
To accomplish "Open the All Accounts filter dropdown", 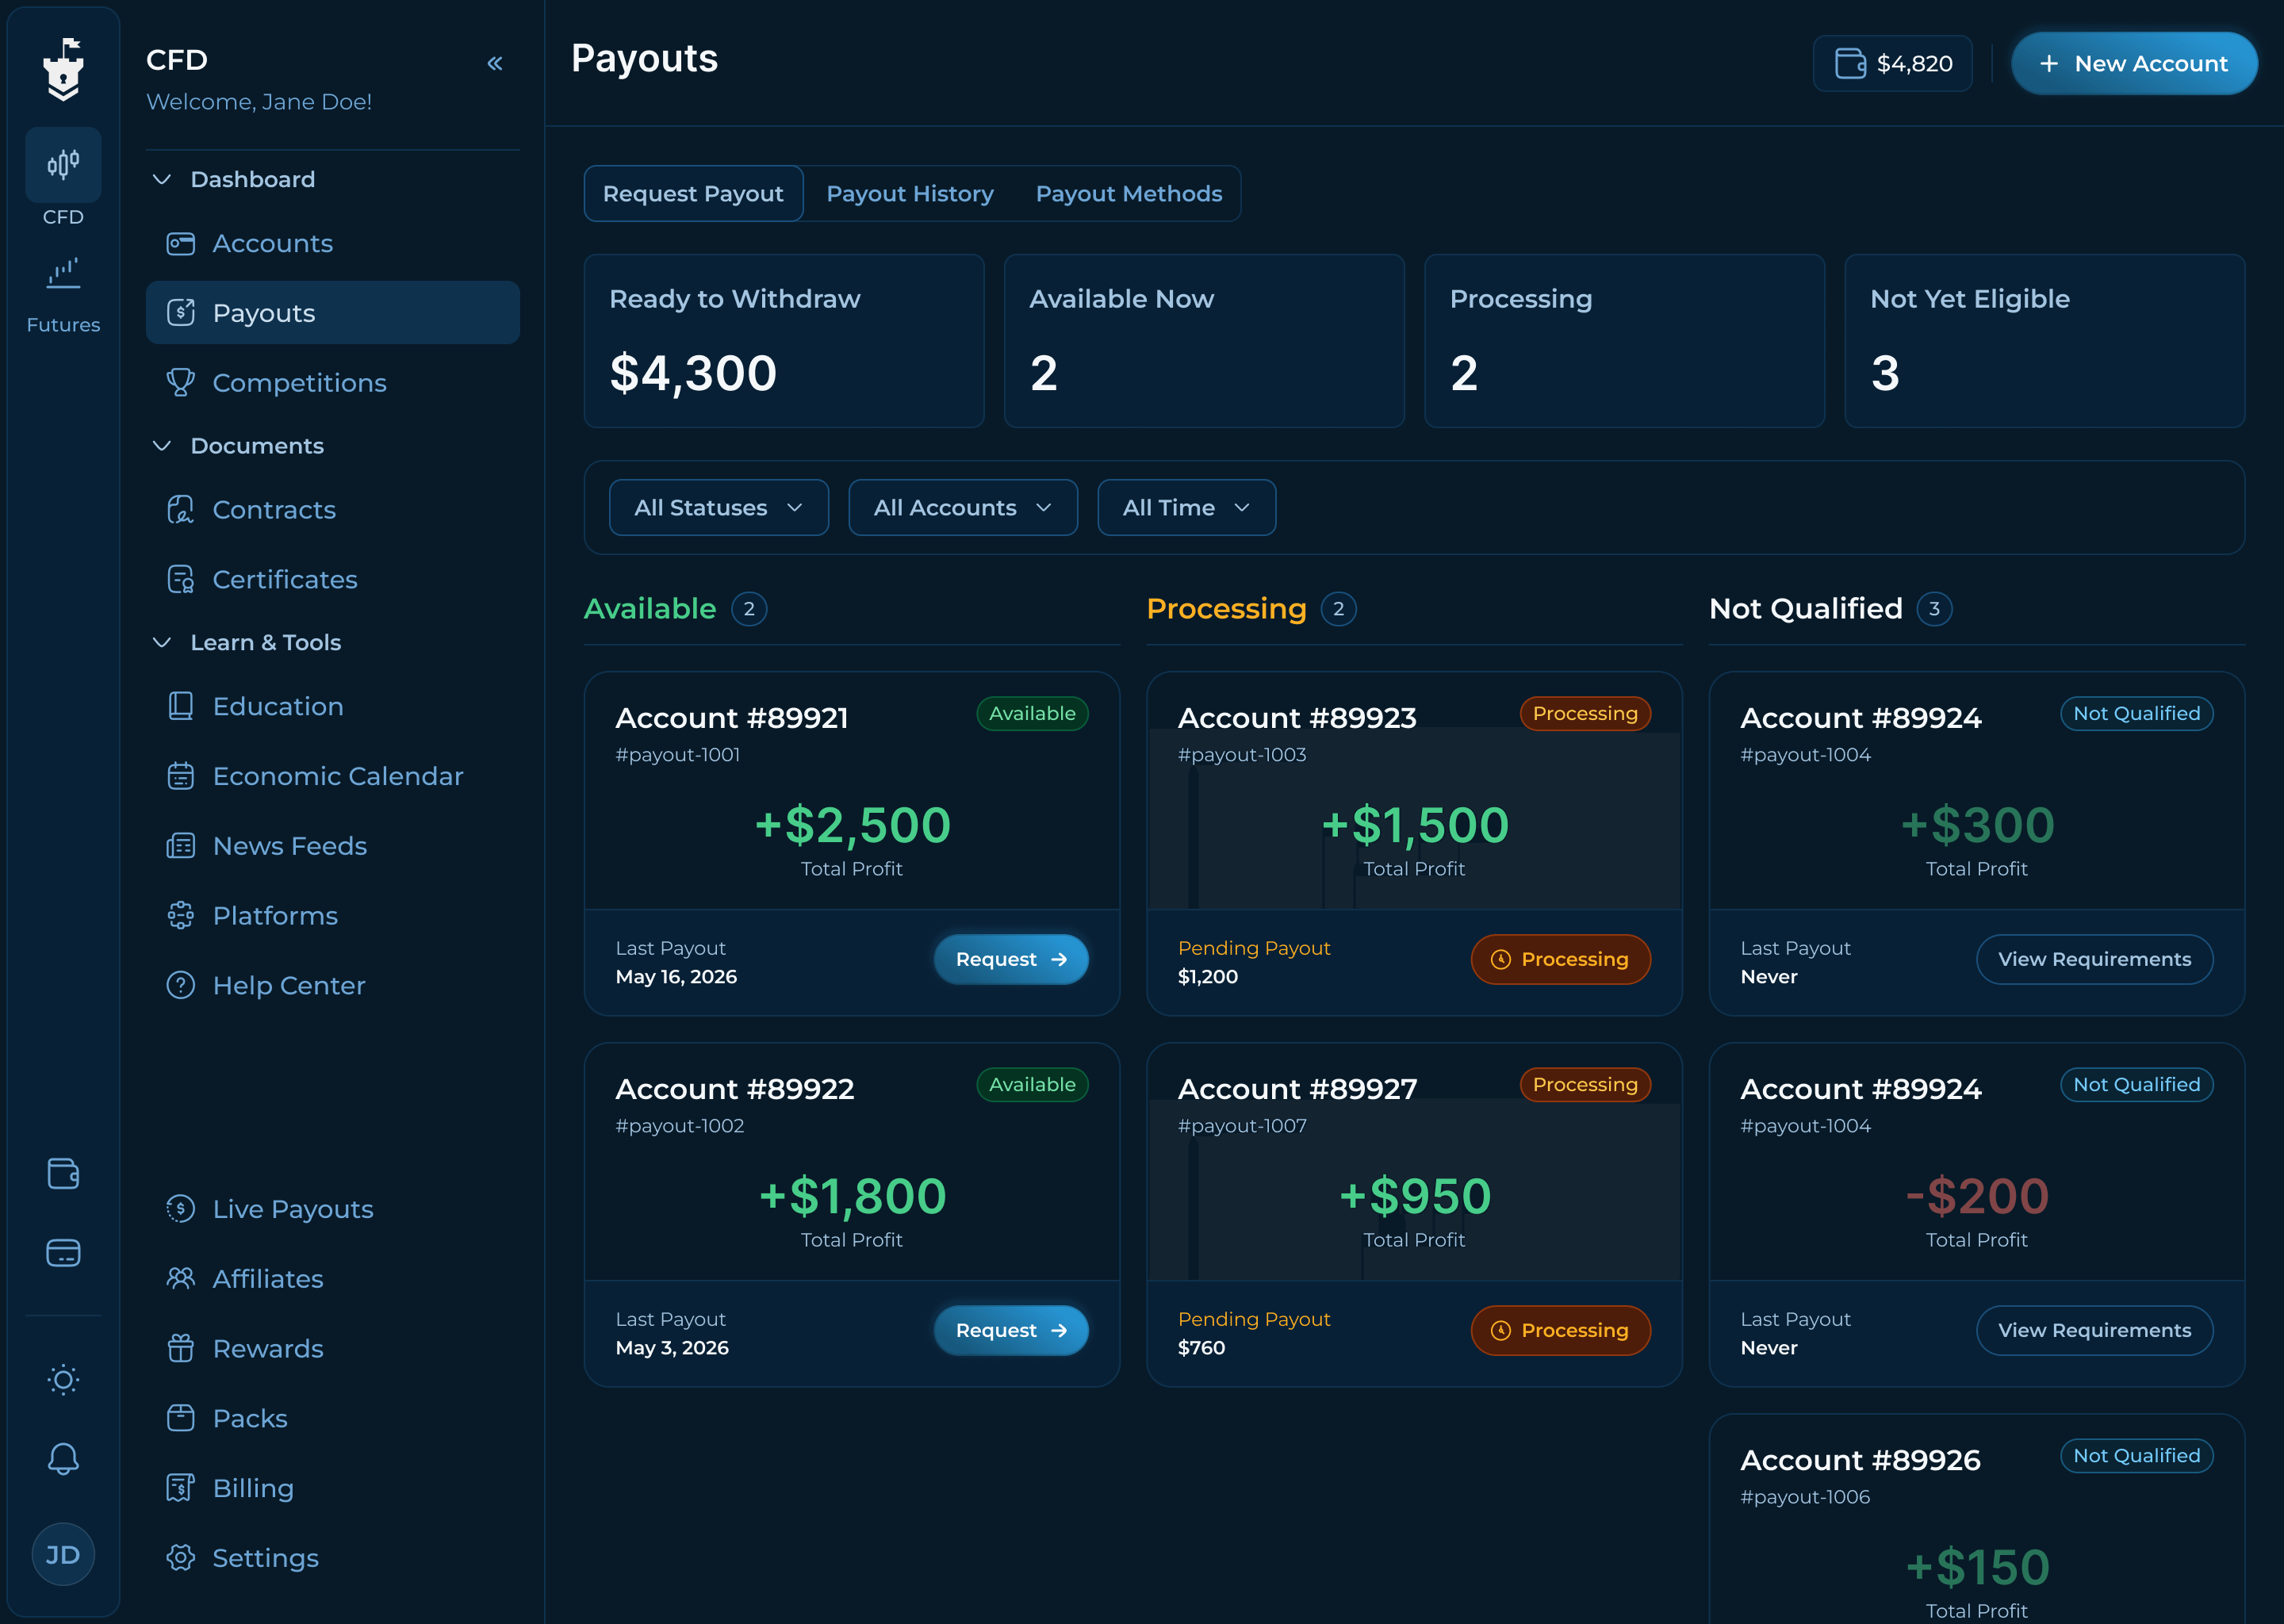I will 962,508.
